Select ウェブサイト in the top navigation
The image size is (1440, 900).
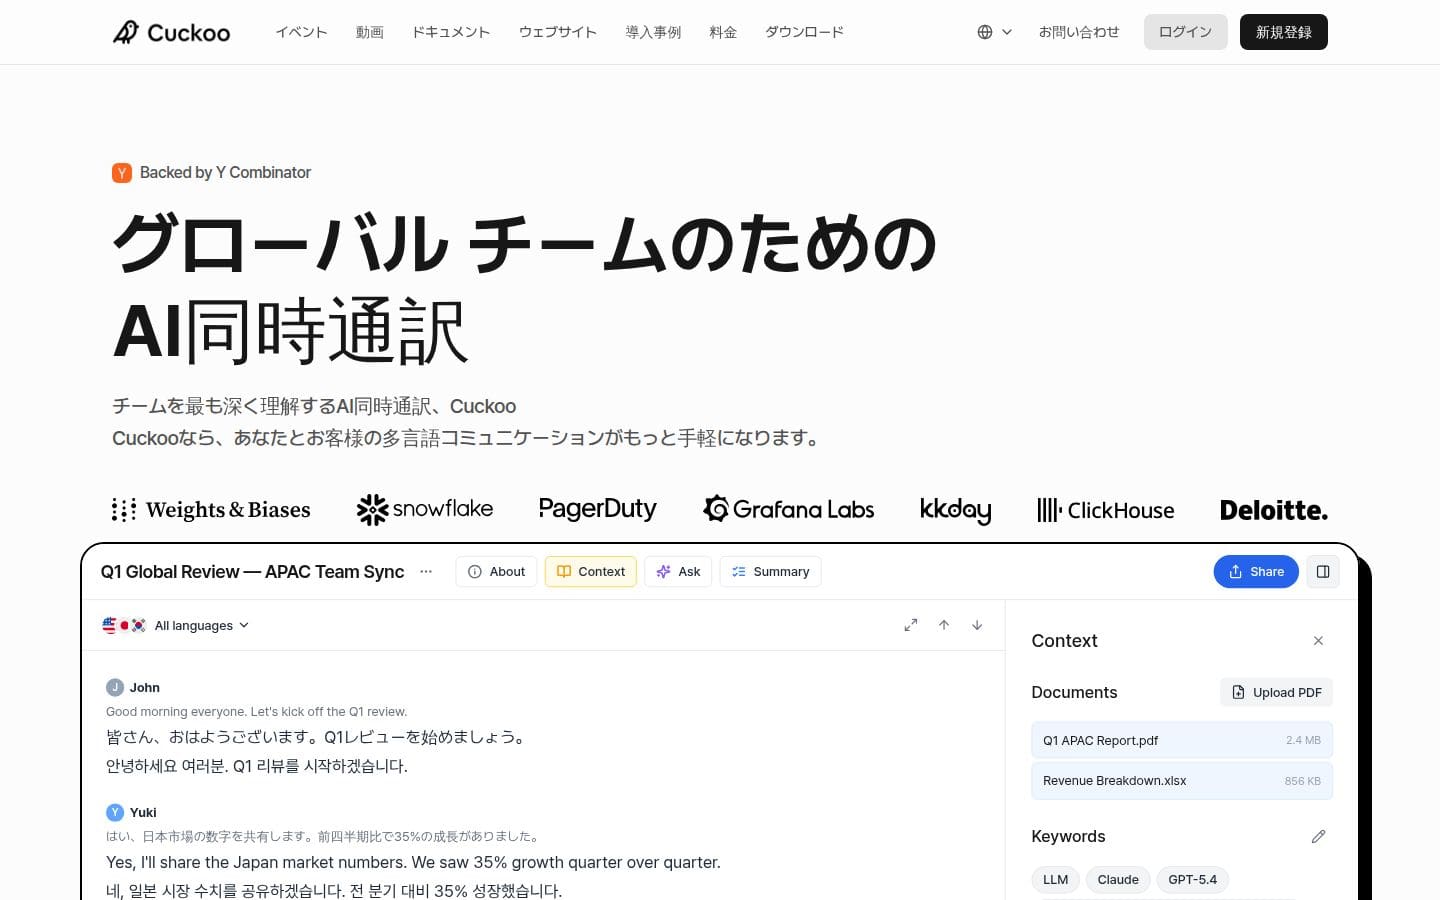[x=558, y=32]
